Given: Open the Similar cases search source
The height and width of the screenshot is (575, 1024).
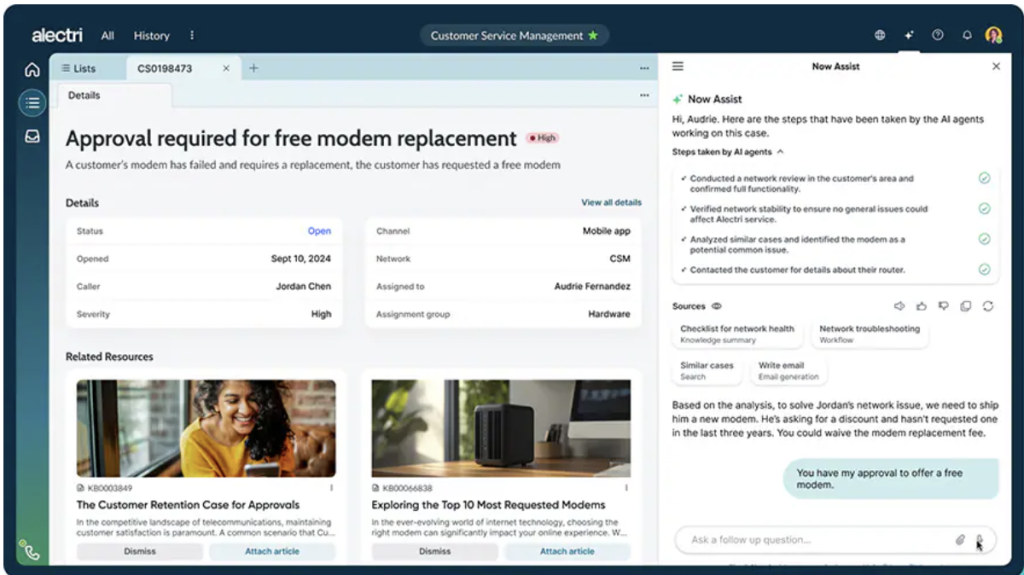Looking at the screenshot, I should (707, 370).
